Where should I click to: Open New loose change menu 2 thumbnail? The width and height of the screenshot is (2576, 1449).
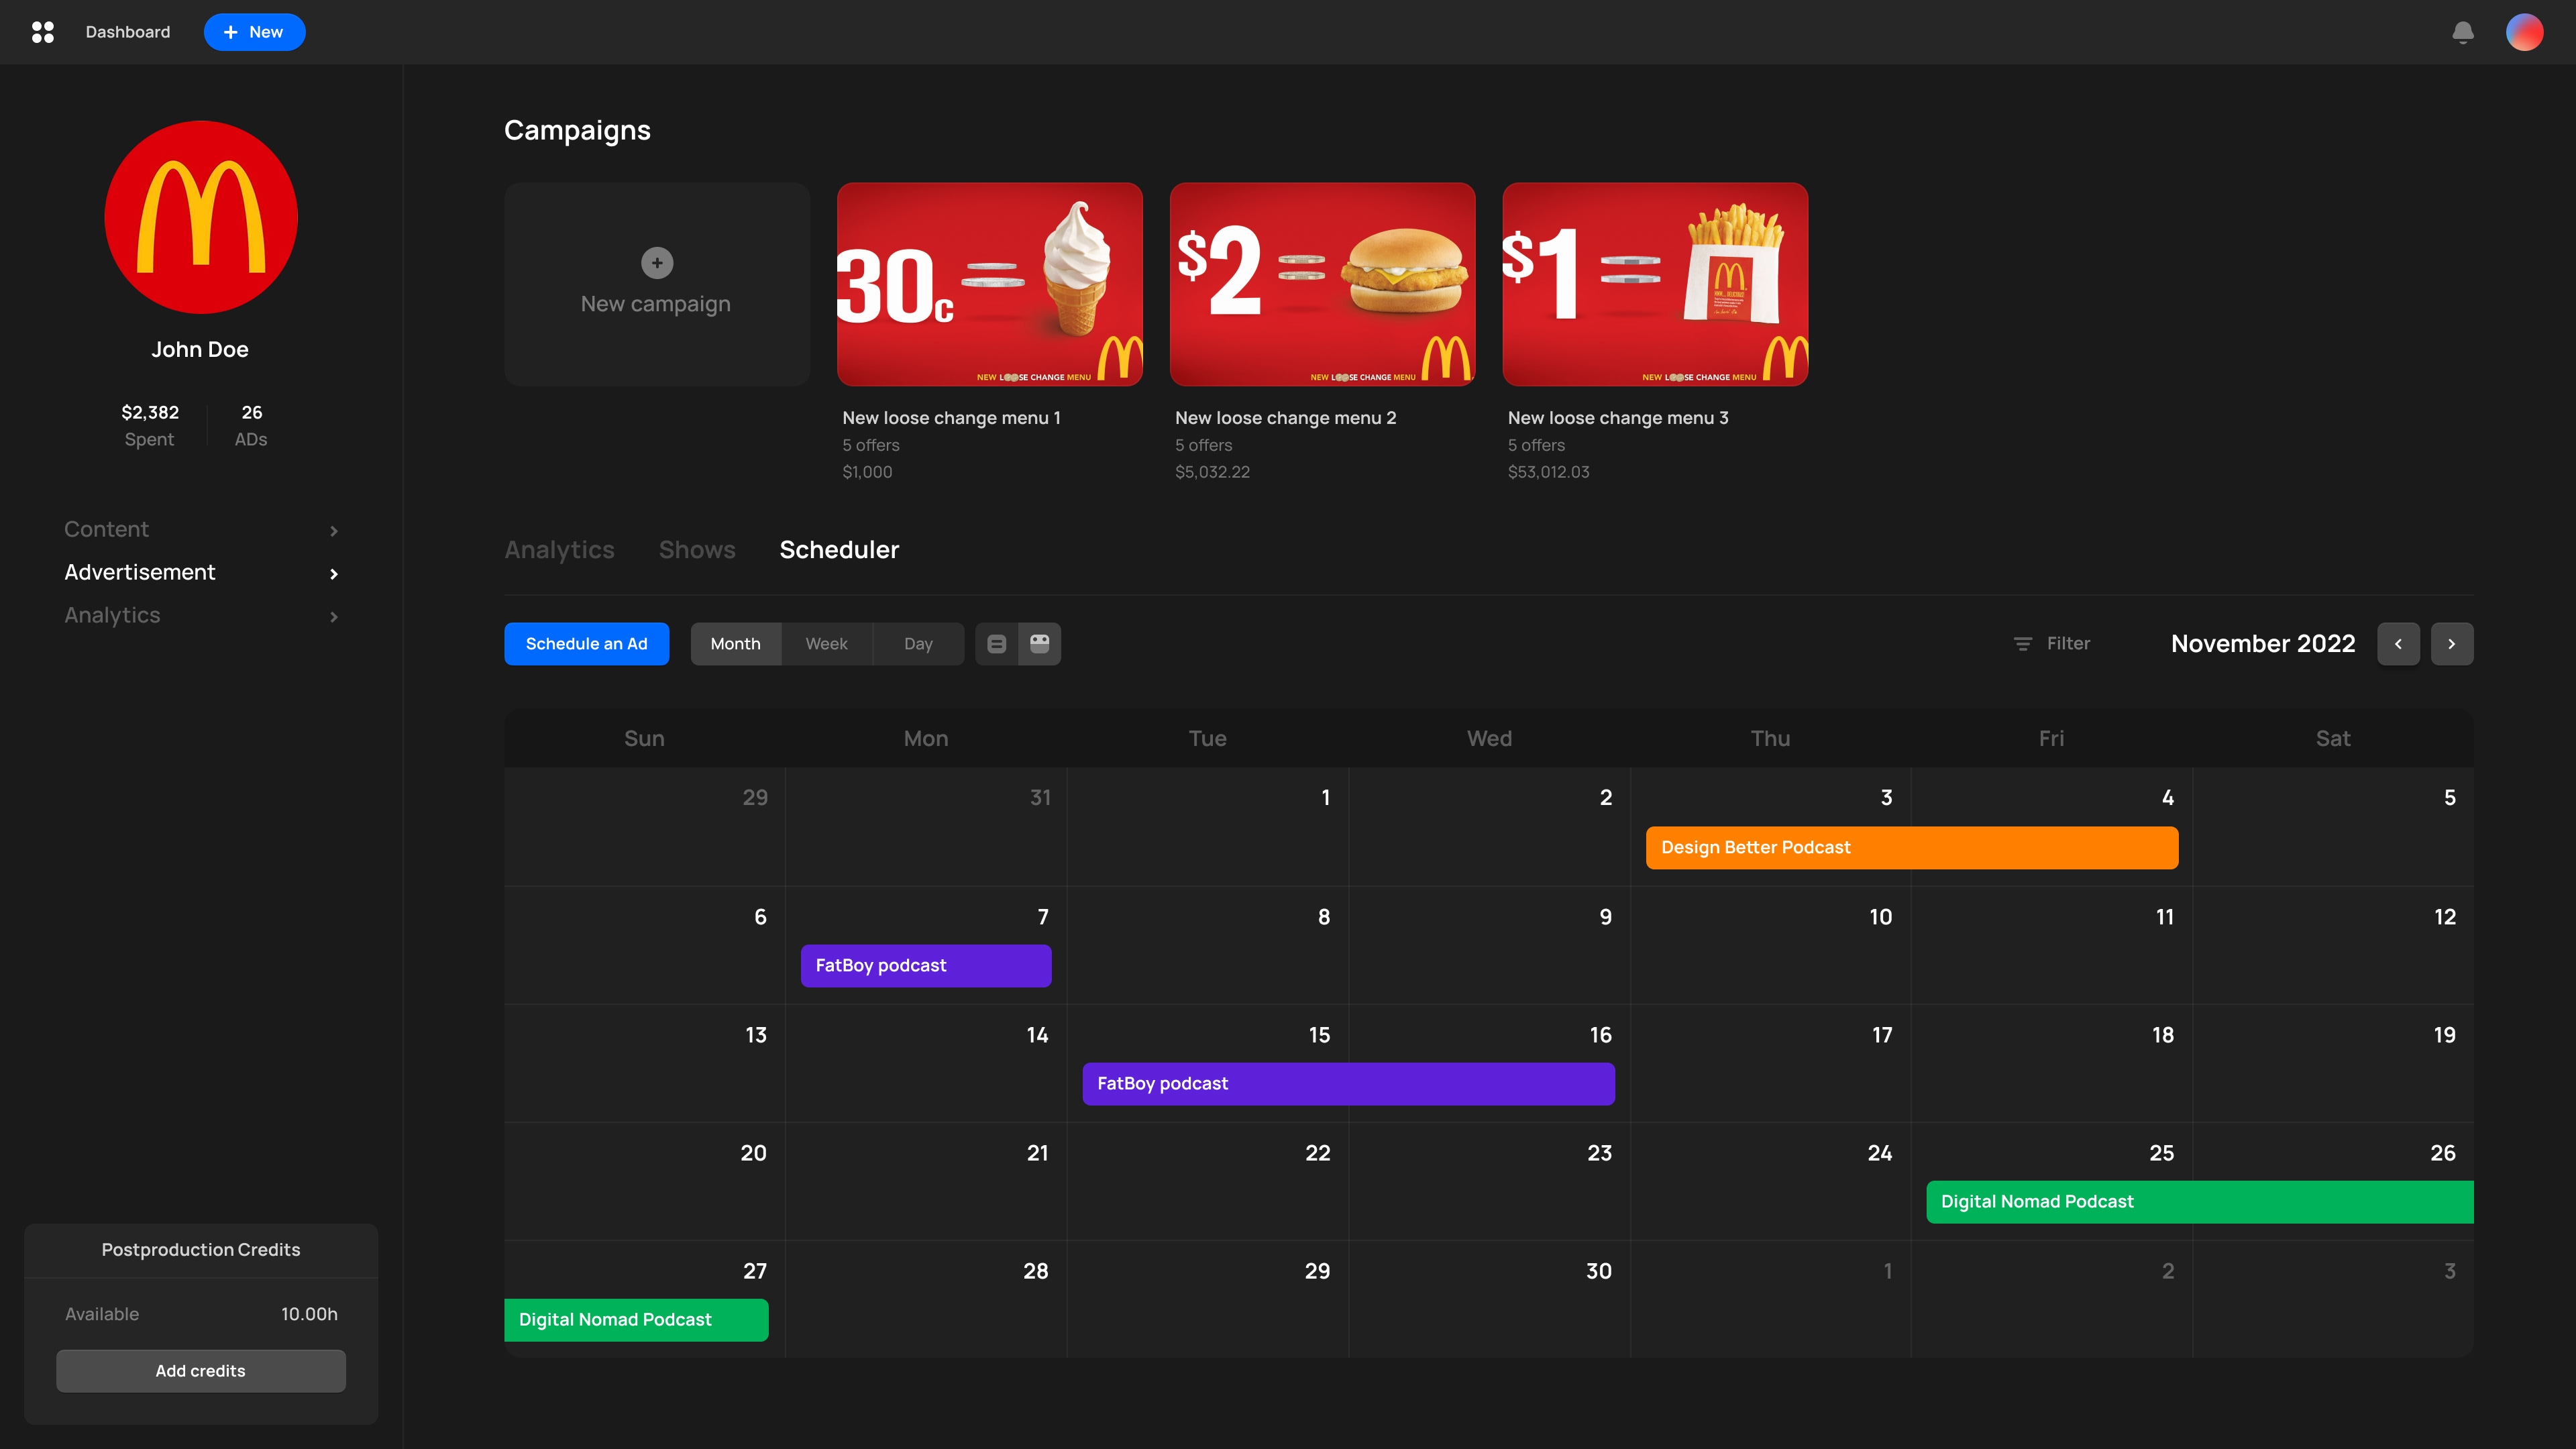point(1322,284)
